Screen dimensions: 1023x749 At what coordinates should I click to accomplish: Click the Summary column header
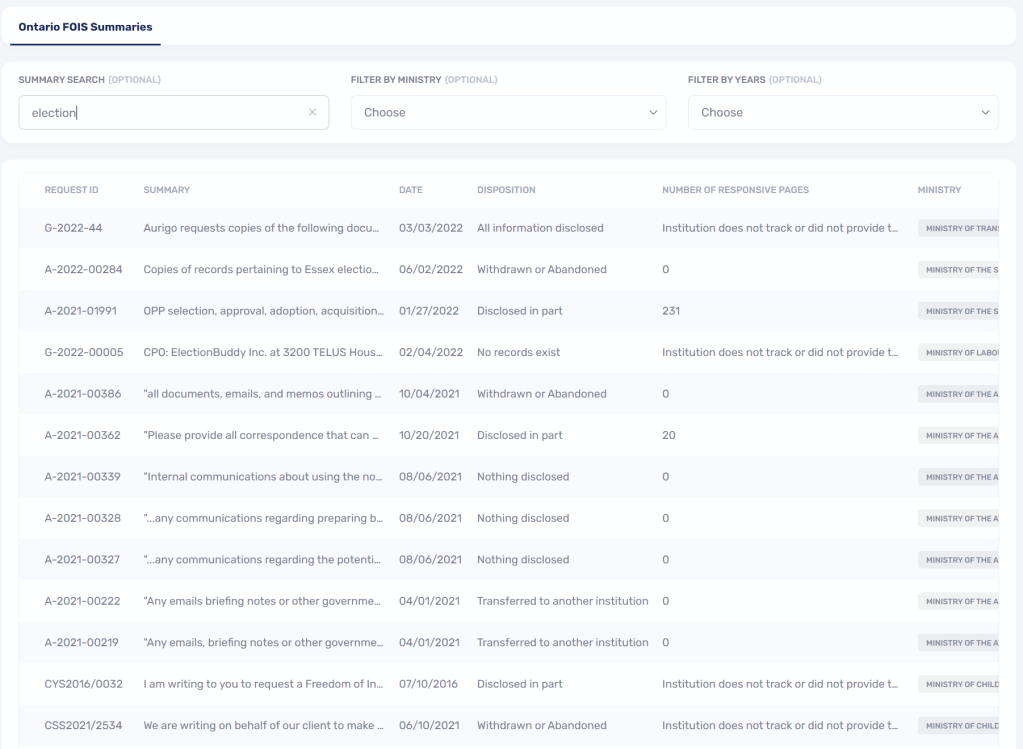(x=166, y=190)
